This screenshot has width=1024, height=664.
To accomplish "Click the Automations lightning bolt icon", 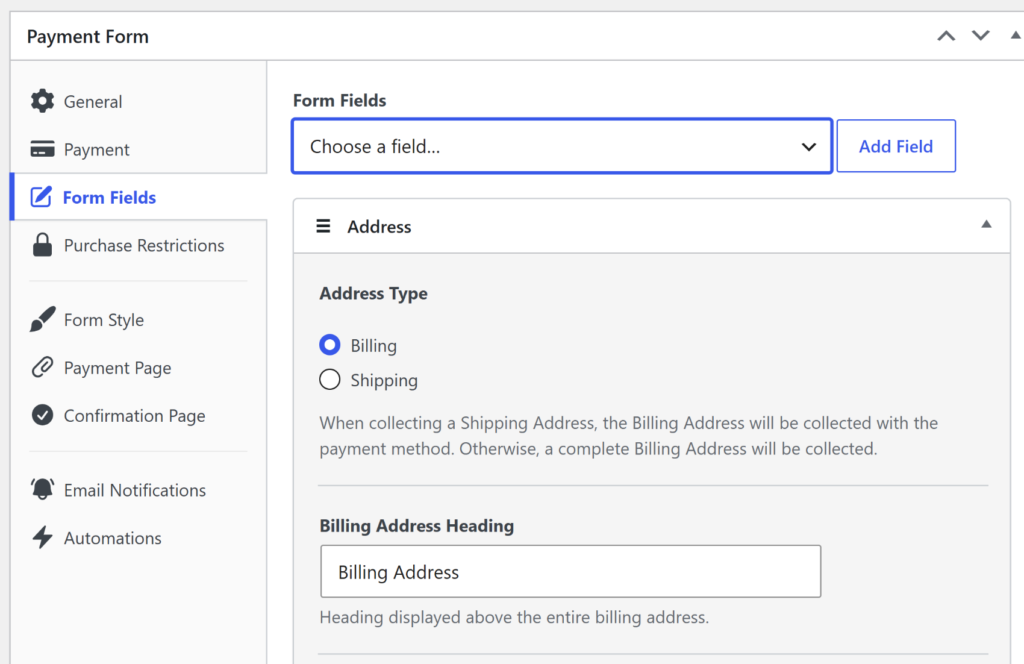I will [42, 537].
